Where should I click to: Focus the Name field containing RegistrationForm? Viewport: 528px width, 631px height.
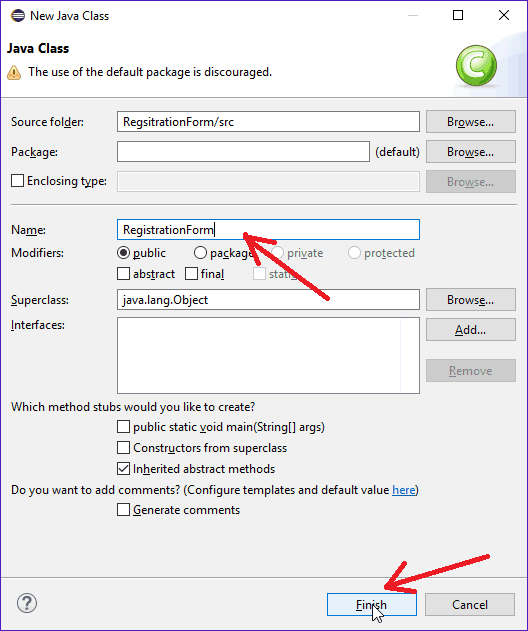(268, 229)
